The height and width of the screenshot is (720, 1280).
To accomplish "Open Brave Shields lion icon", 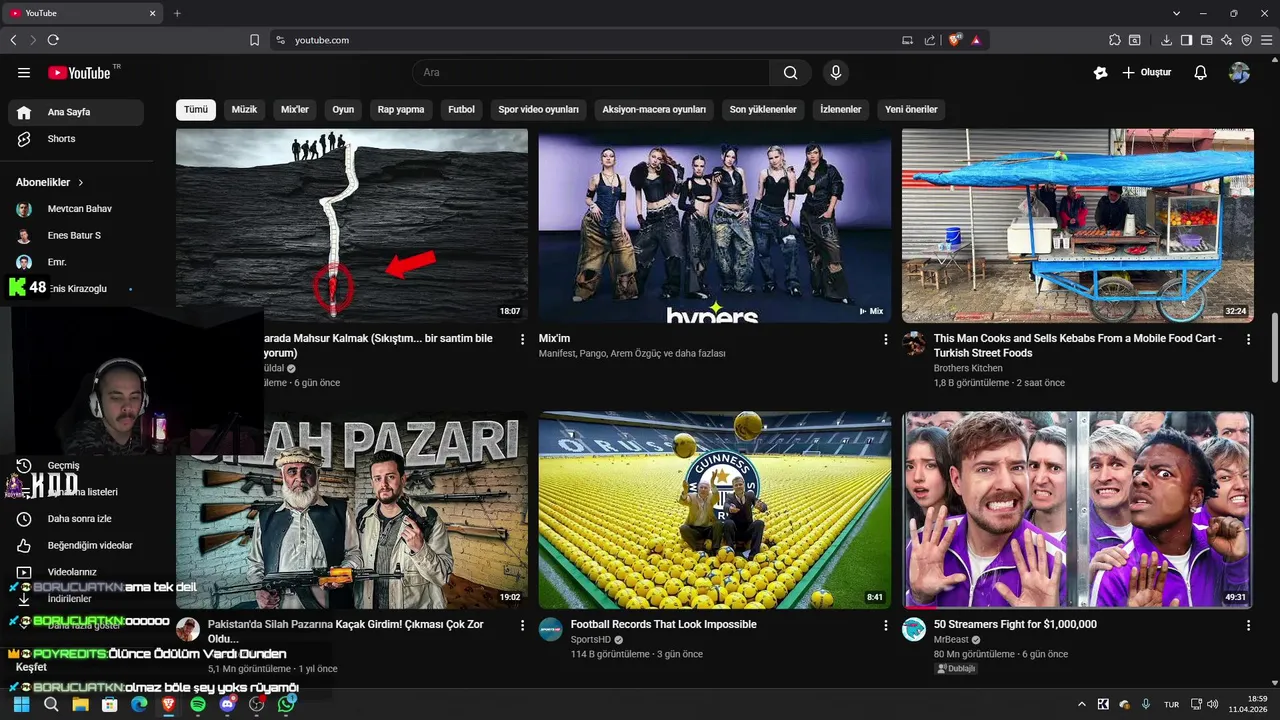I will pos(954,40).
